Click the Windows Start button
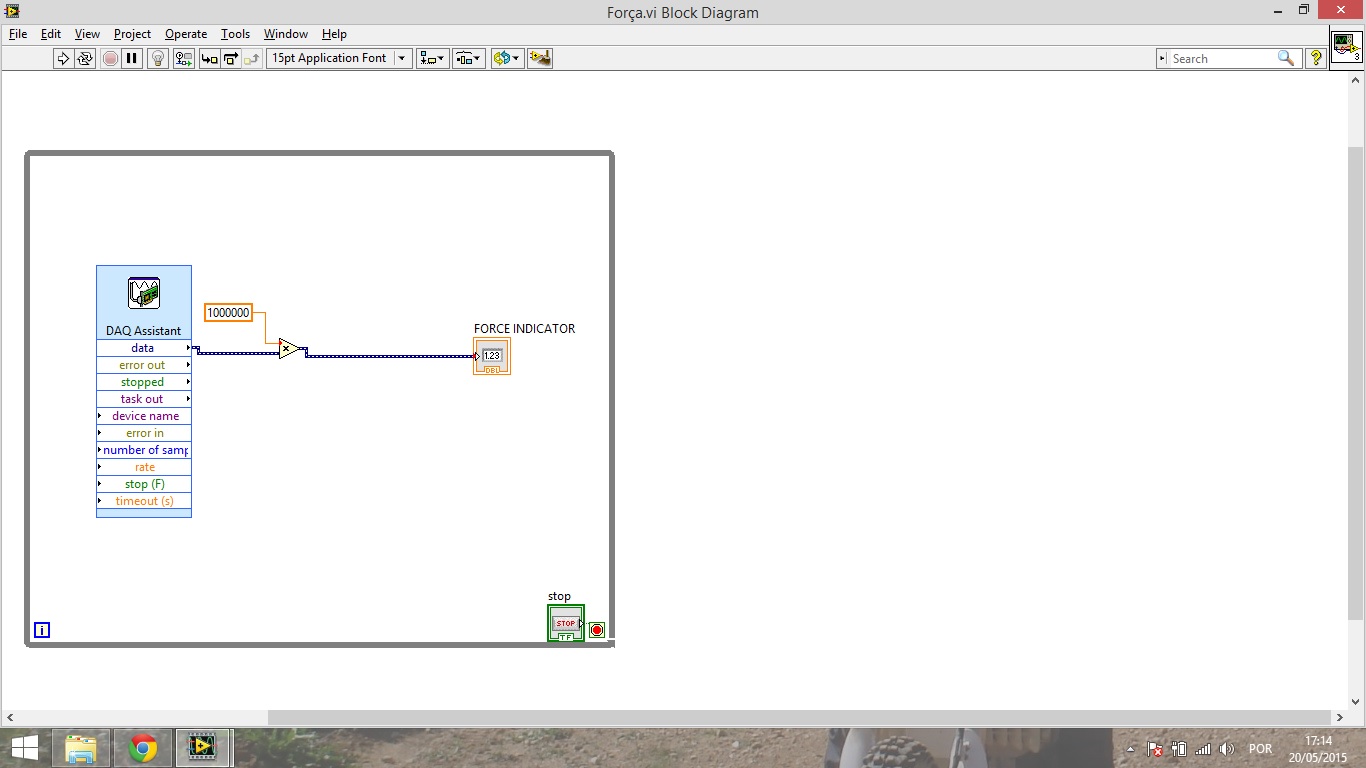Screen dimensions: 1366x768 pyautogui.click(x=25, y=748)
